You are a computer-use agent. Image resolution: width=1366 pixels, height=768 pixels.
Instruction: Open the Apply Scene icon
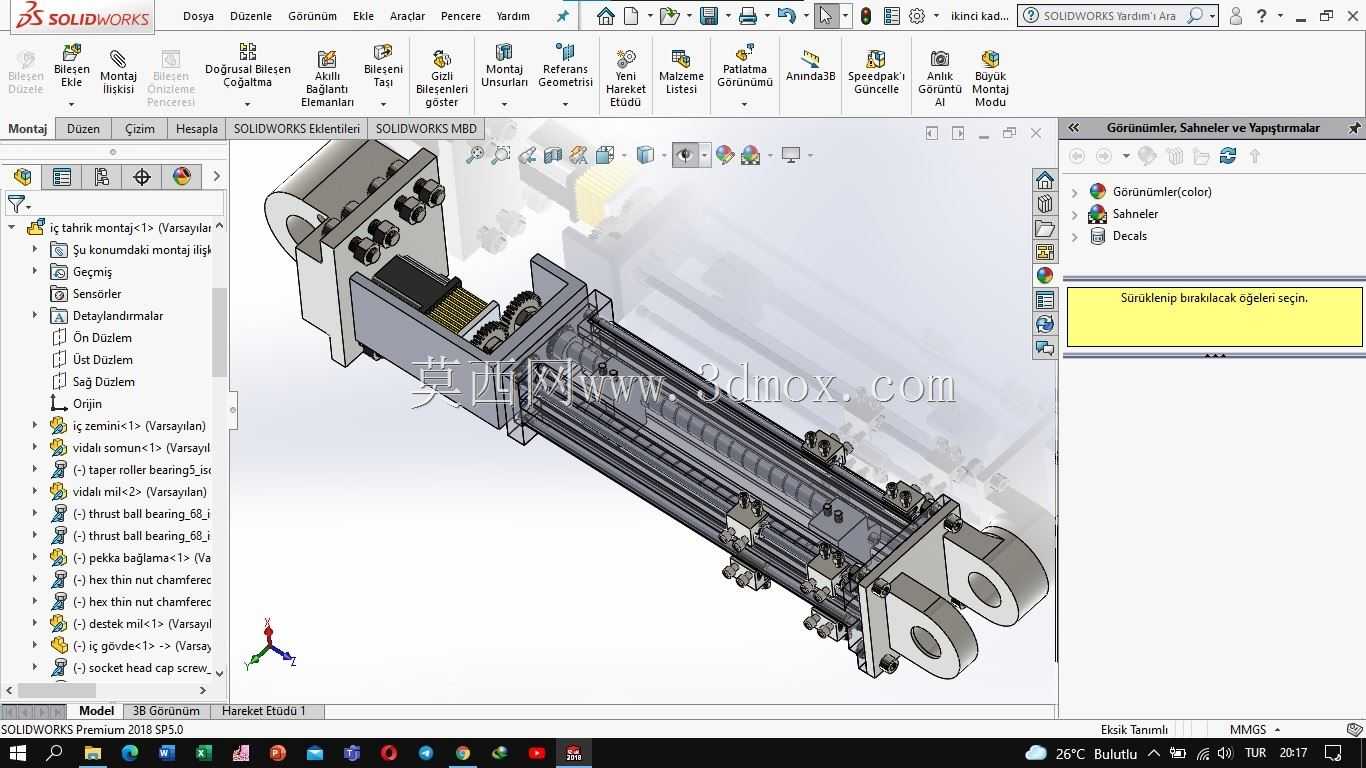tap(751, 155)
